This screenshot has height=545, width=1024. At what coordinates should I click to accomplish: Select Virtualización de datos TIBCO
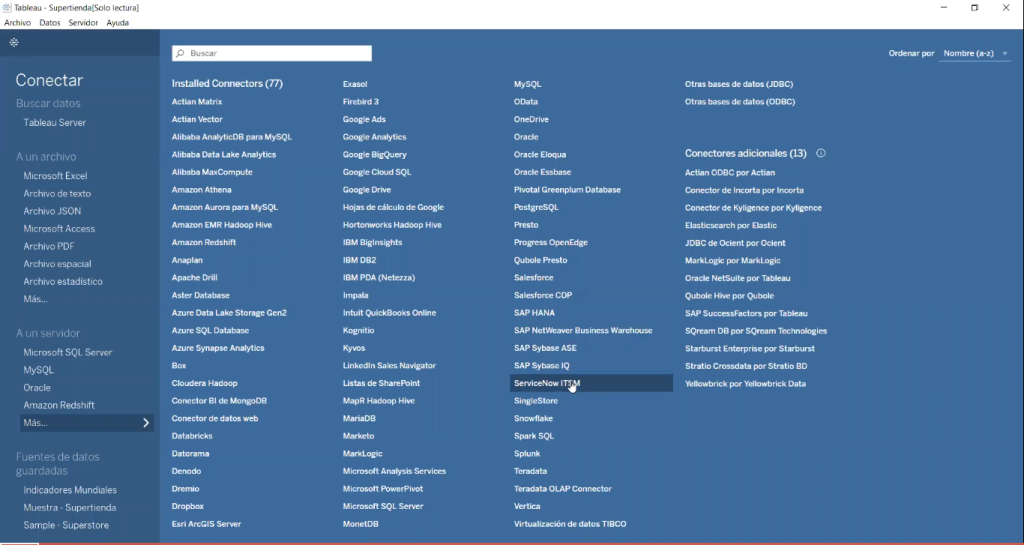point(570,524)
